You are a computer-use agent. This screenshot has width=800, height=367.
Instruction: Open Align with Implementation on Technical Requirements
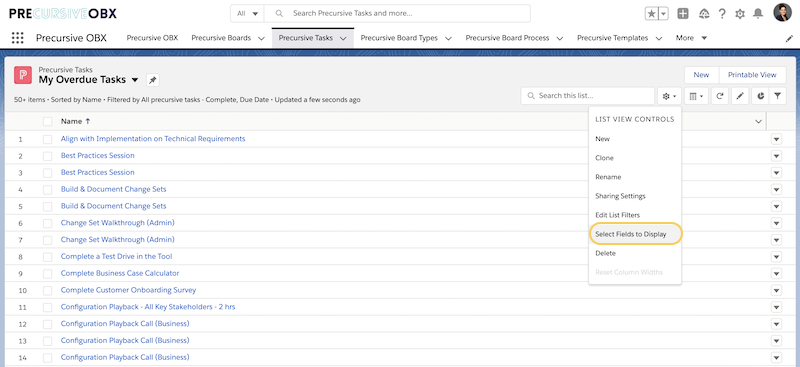(153, 139)
